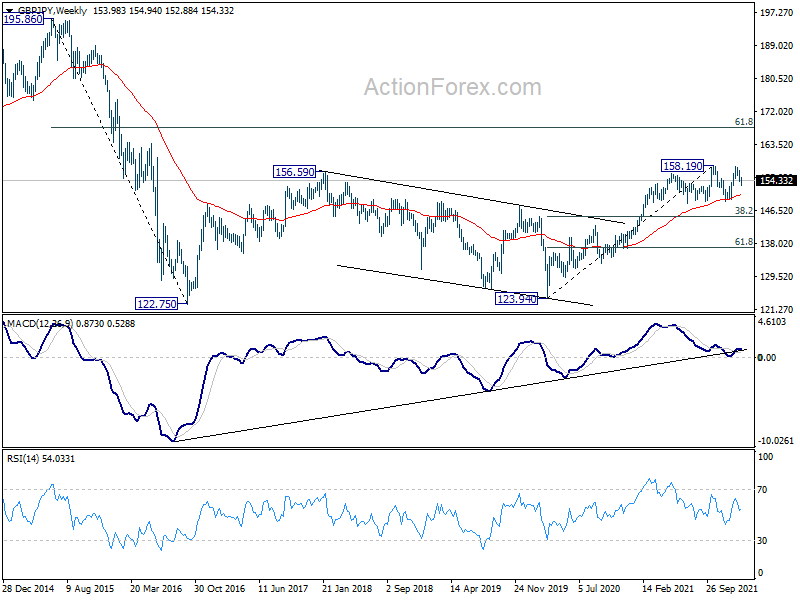Click the current price tag 154.332
The image size is (800, 600).
[776, 180]
